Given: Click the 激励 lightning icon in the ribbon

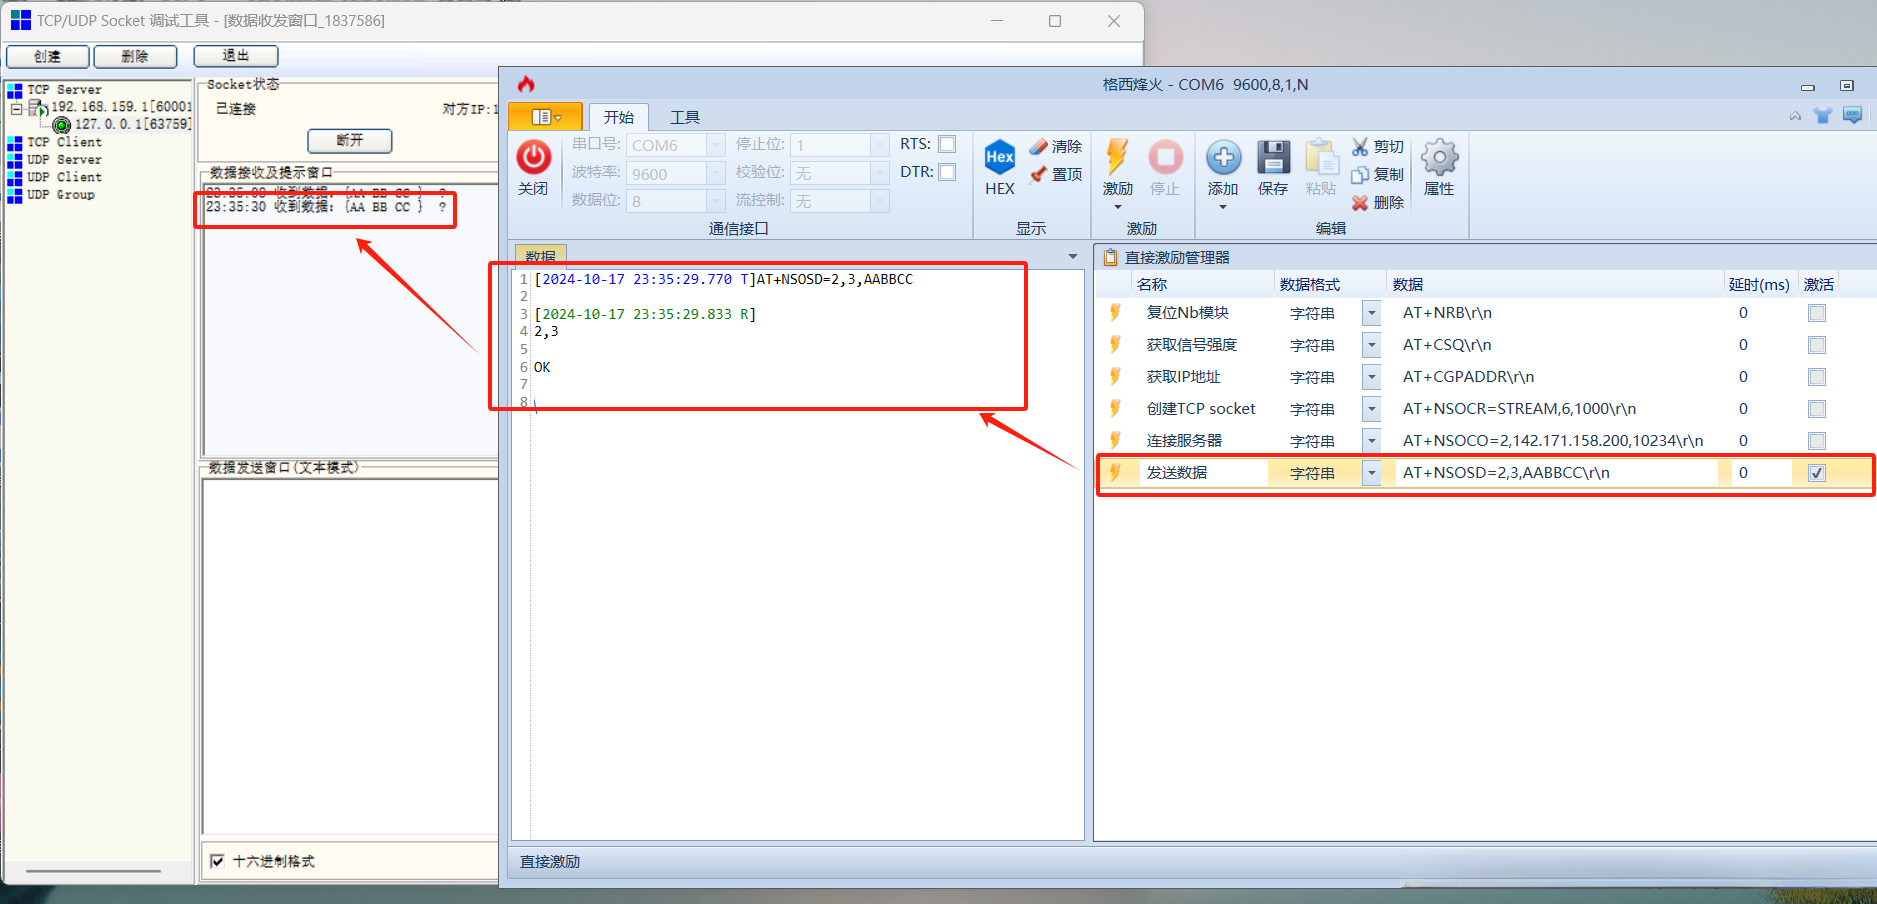Looking at the screenshot, I should point(1117,157).
